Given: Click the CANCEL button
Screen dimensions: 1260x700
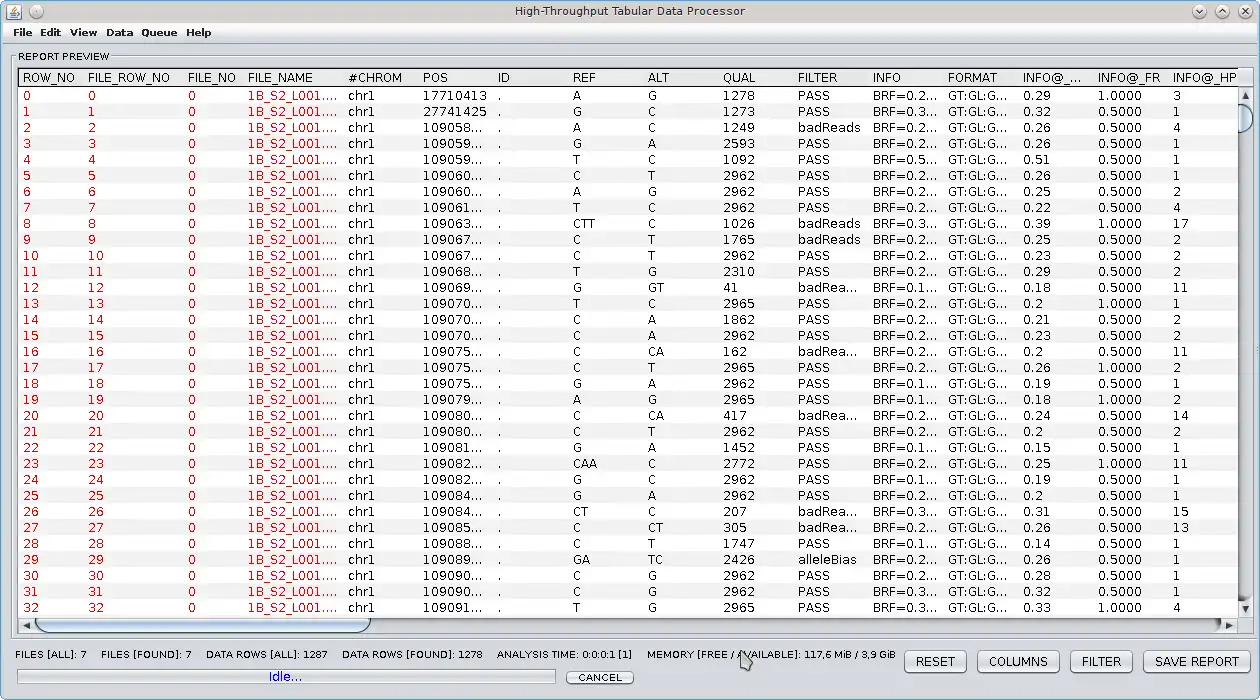Looking at the screenshot, I should (x=600, y=678).
